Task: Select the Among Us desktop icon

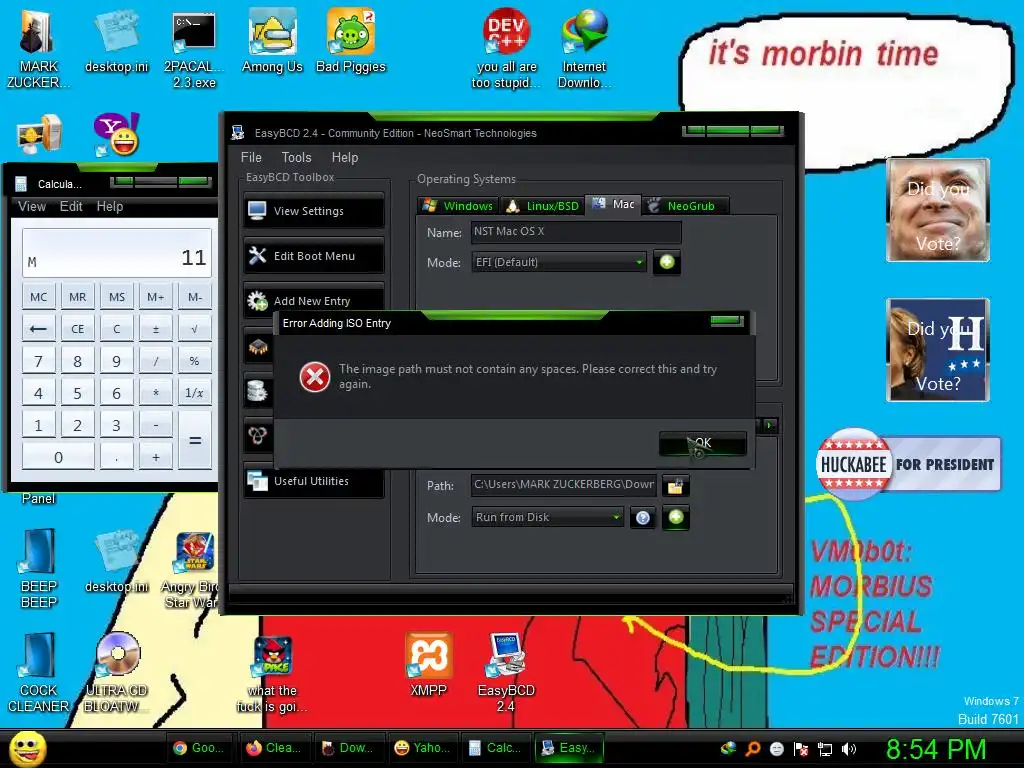Action: (x=272, y=41)
